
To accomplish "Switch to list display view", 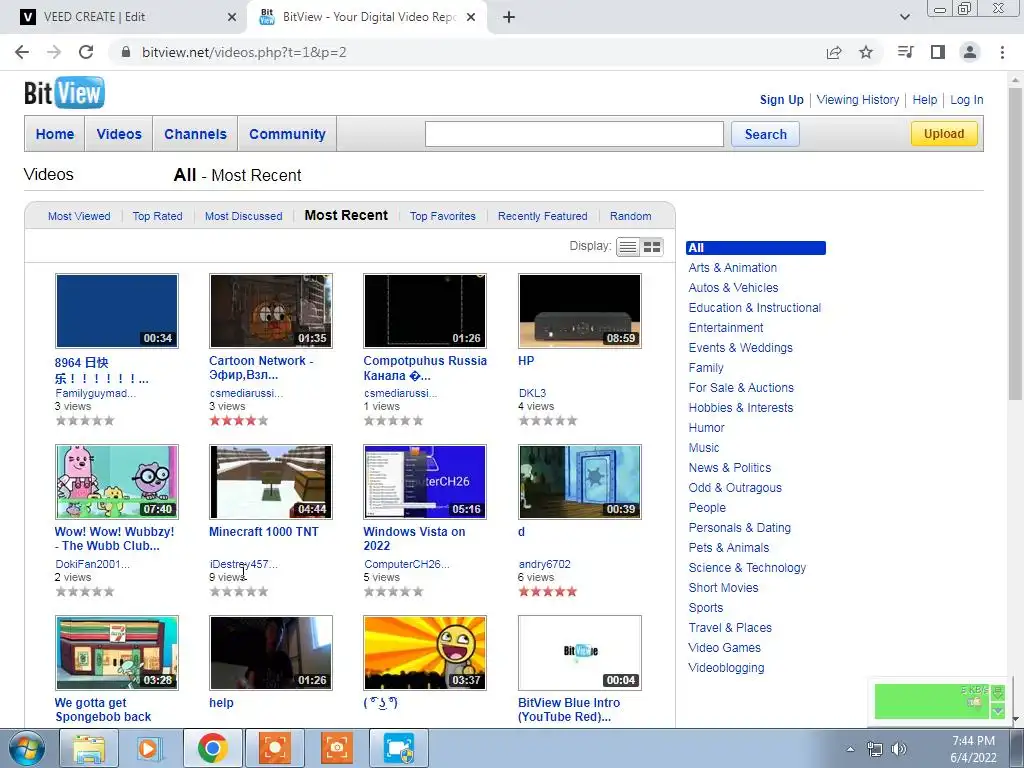I will point(628,247).
